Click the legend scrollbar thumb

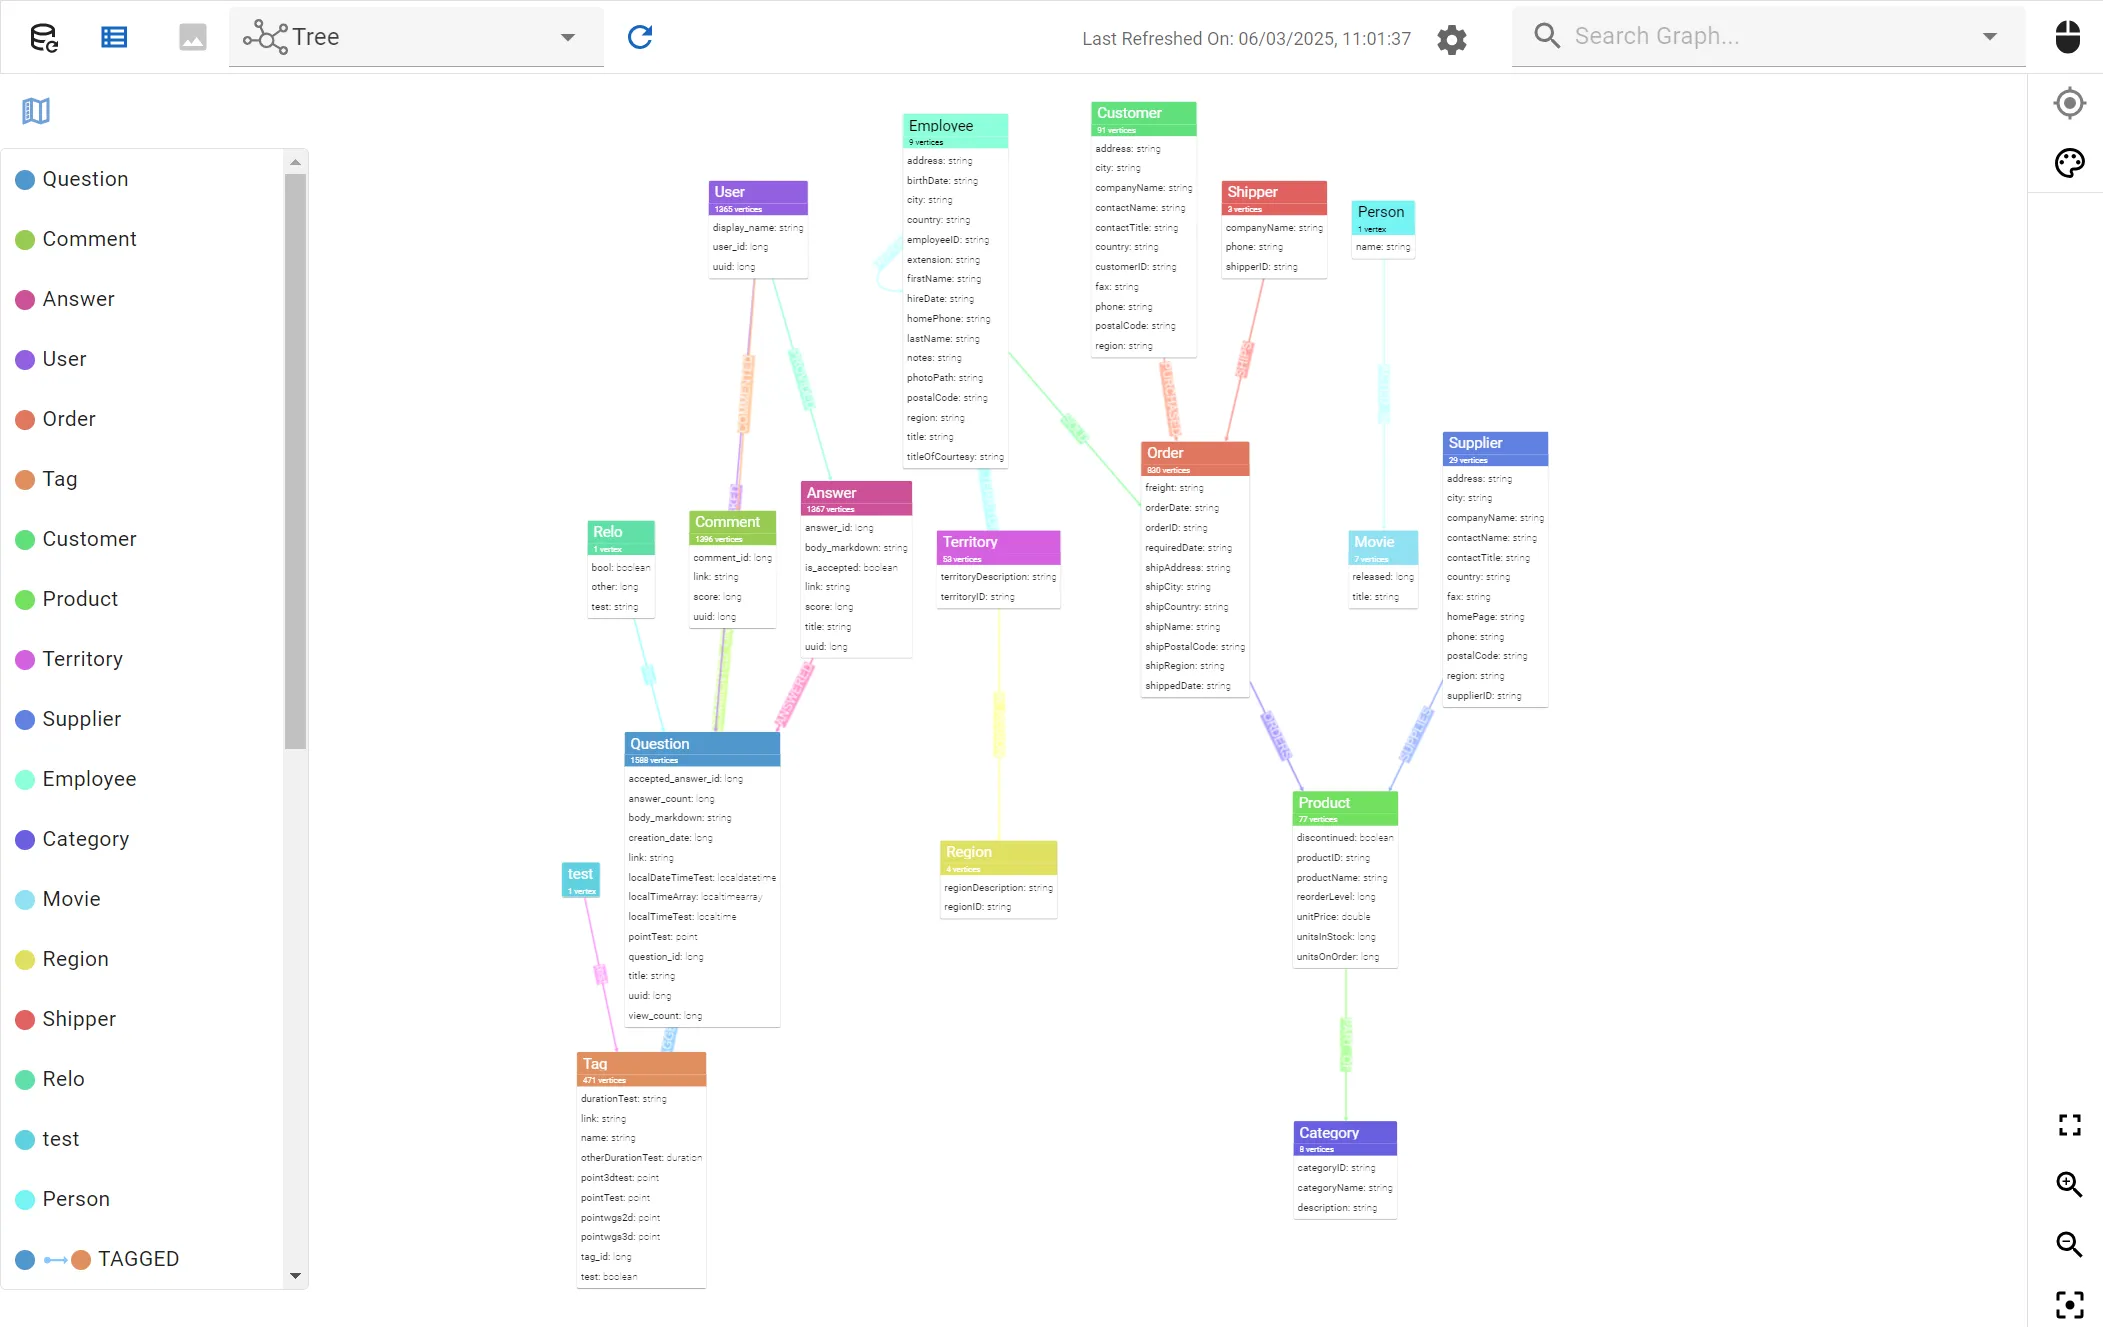point(295,461)
